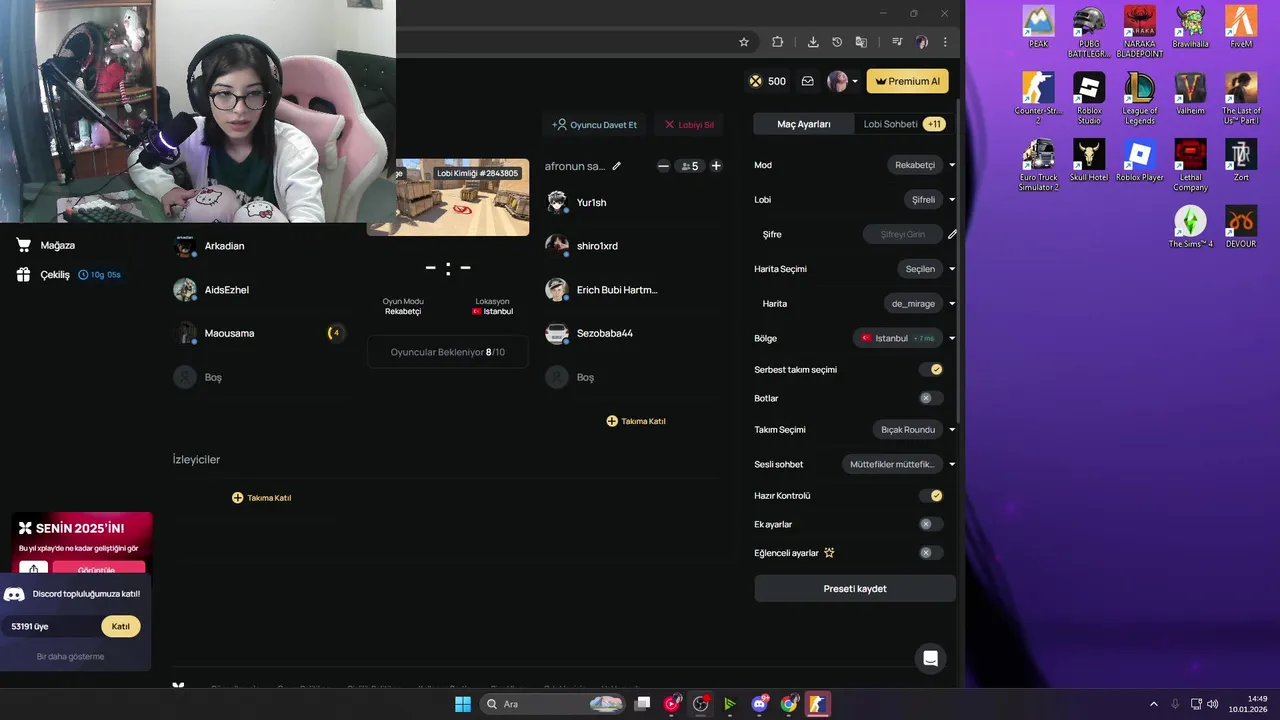Viewport: 1280px width, 720px height.
Task: Show hidden system tray icons
Action: pos(1153,704)
